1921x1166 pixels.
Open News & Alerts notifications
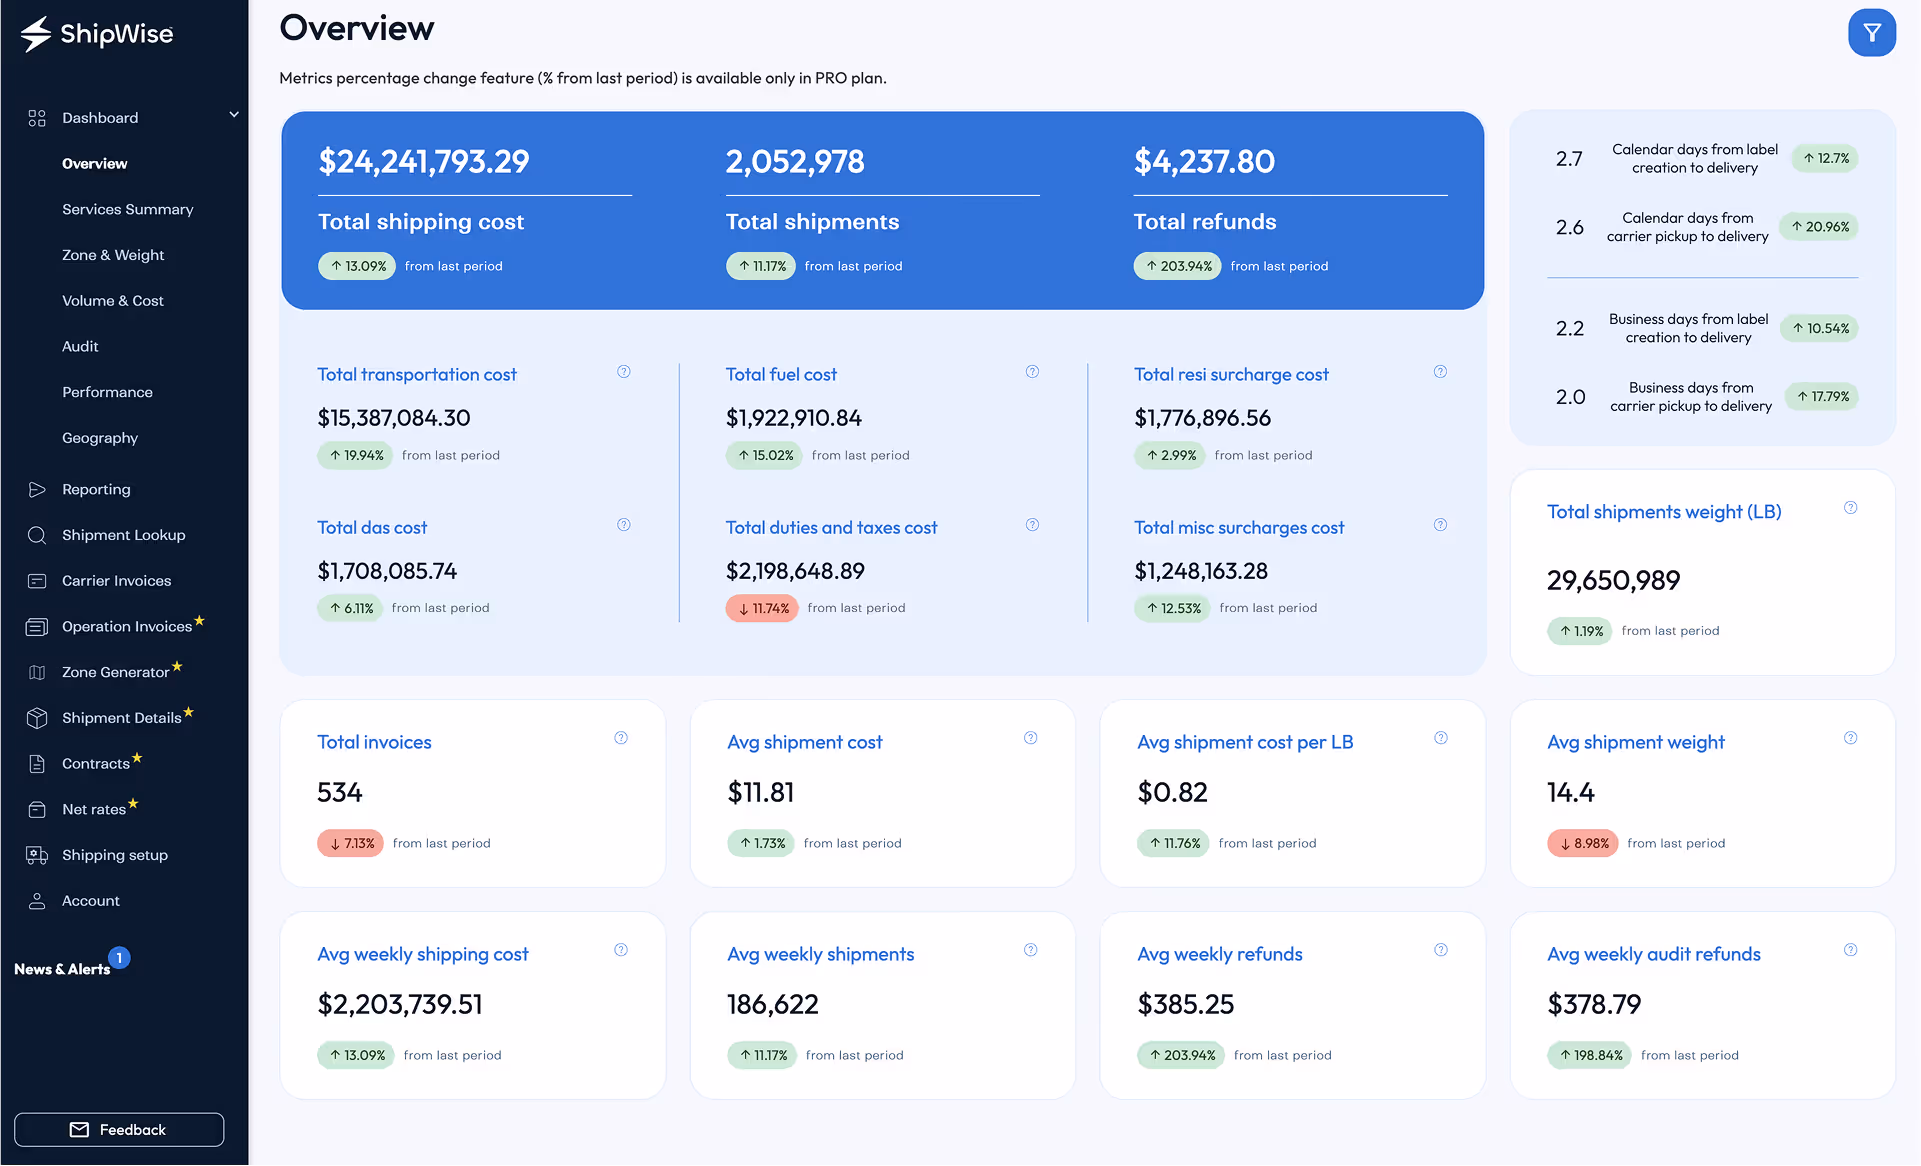(x=62, y=968)
